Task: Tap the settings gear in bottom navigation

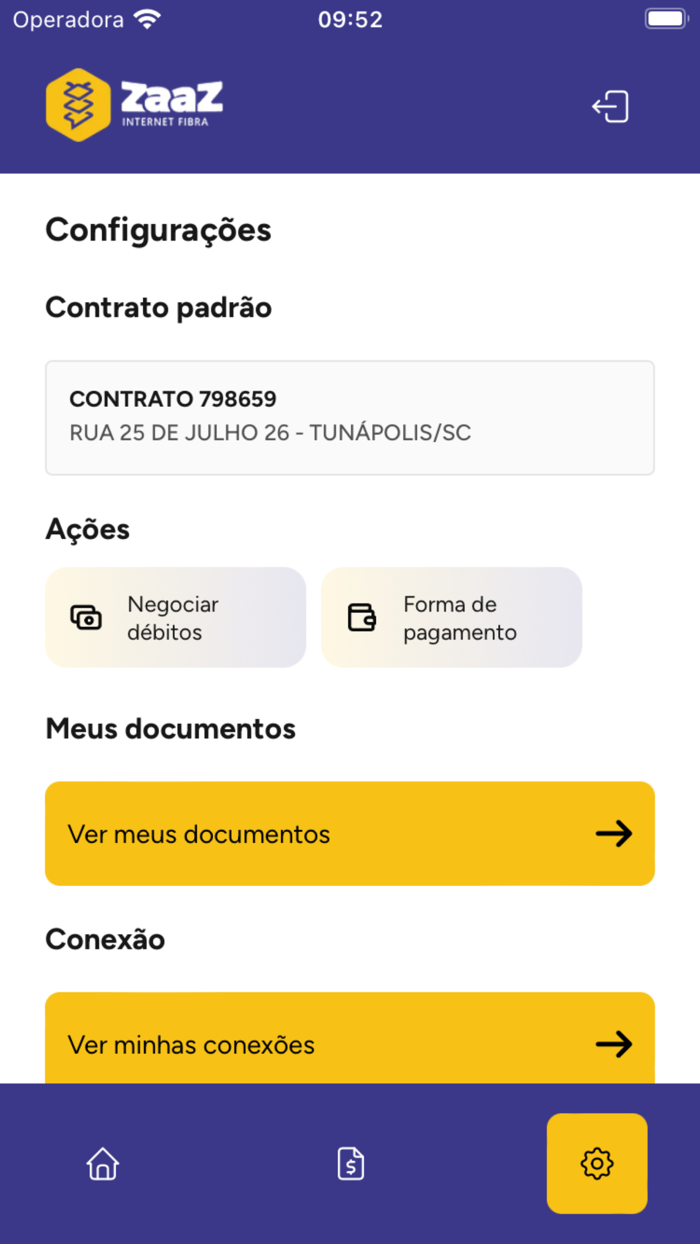Action: [x=596, y=1163]
